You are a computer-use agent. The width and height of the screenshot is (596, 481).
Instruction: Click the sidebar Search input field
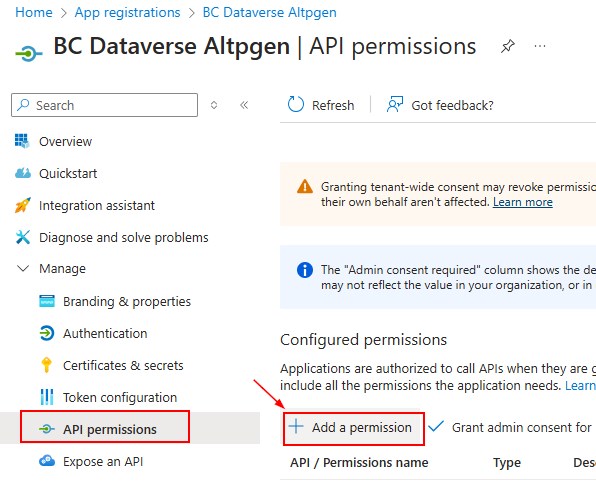[x=105, y=105]
